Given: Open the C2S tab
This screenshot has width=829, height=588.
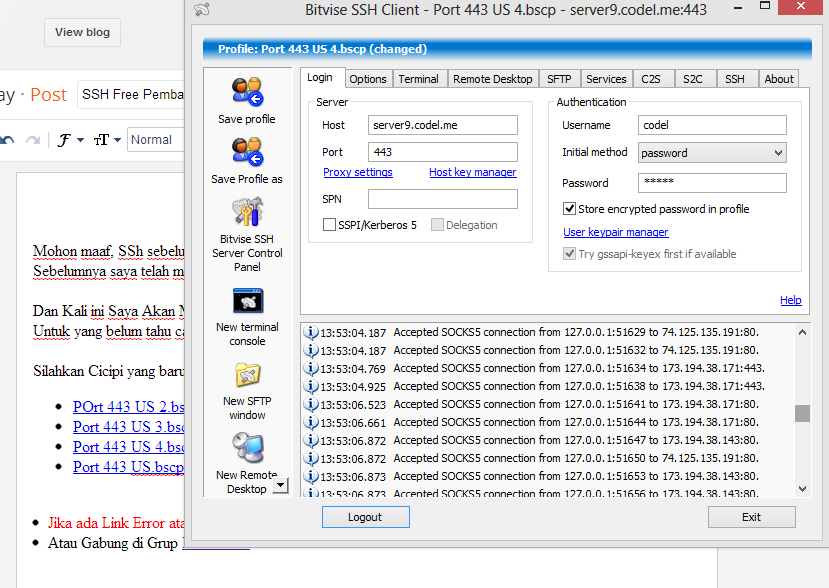Looking at the screenshot, I should 651,79.
